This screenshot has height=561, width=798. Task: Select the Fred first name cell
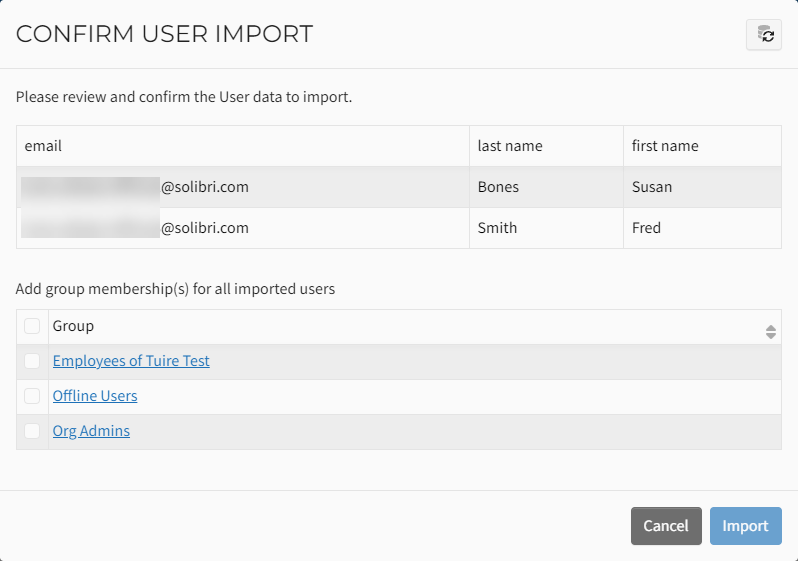pyautogui.click(x=702, y=228)
